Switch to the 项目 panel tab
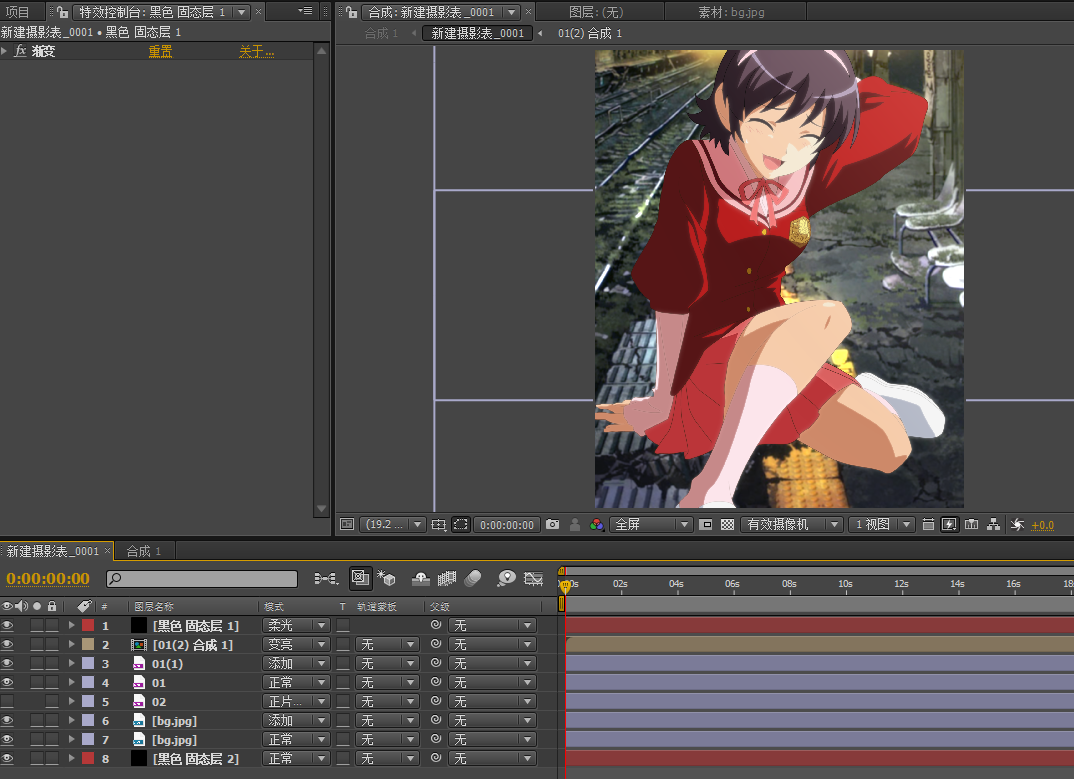Screen dimensions: 1074x779 [18, 12]
